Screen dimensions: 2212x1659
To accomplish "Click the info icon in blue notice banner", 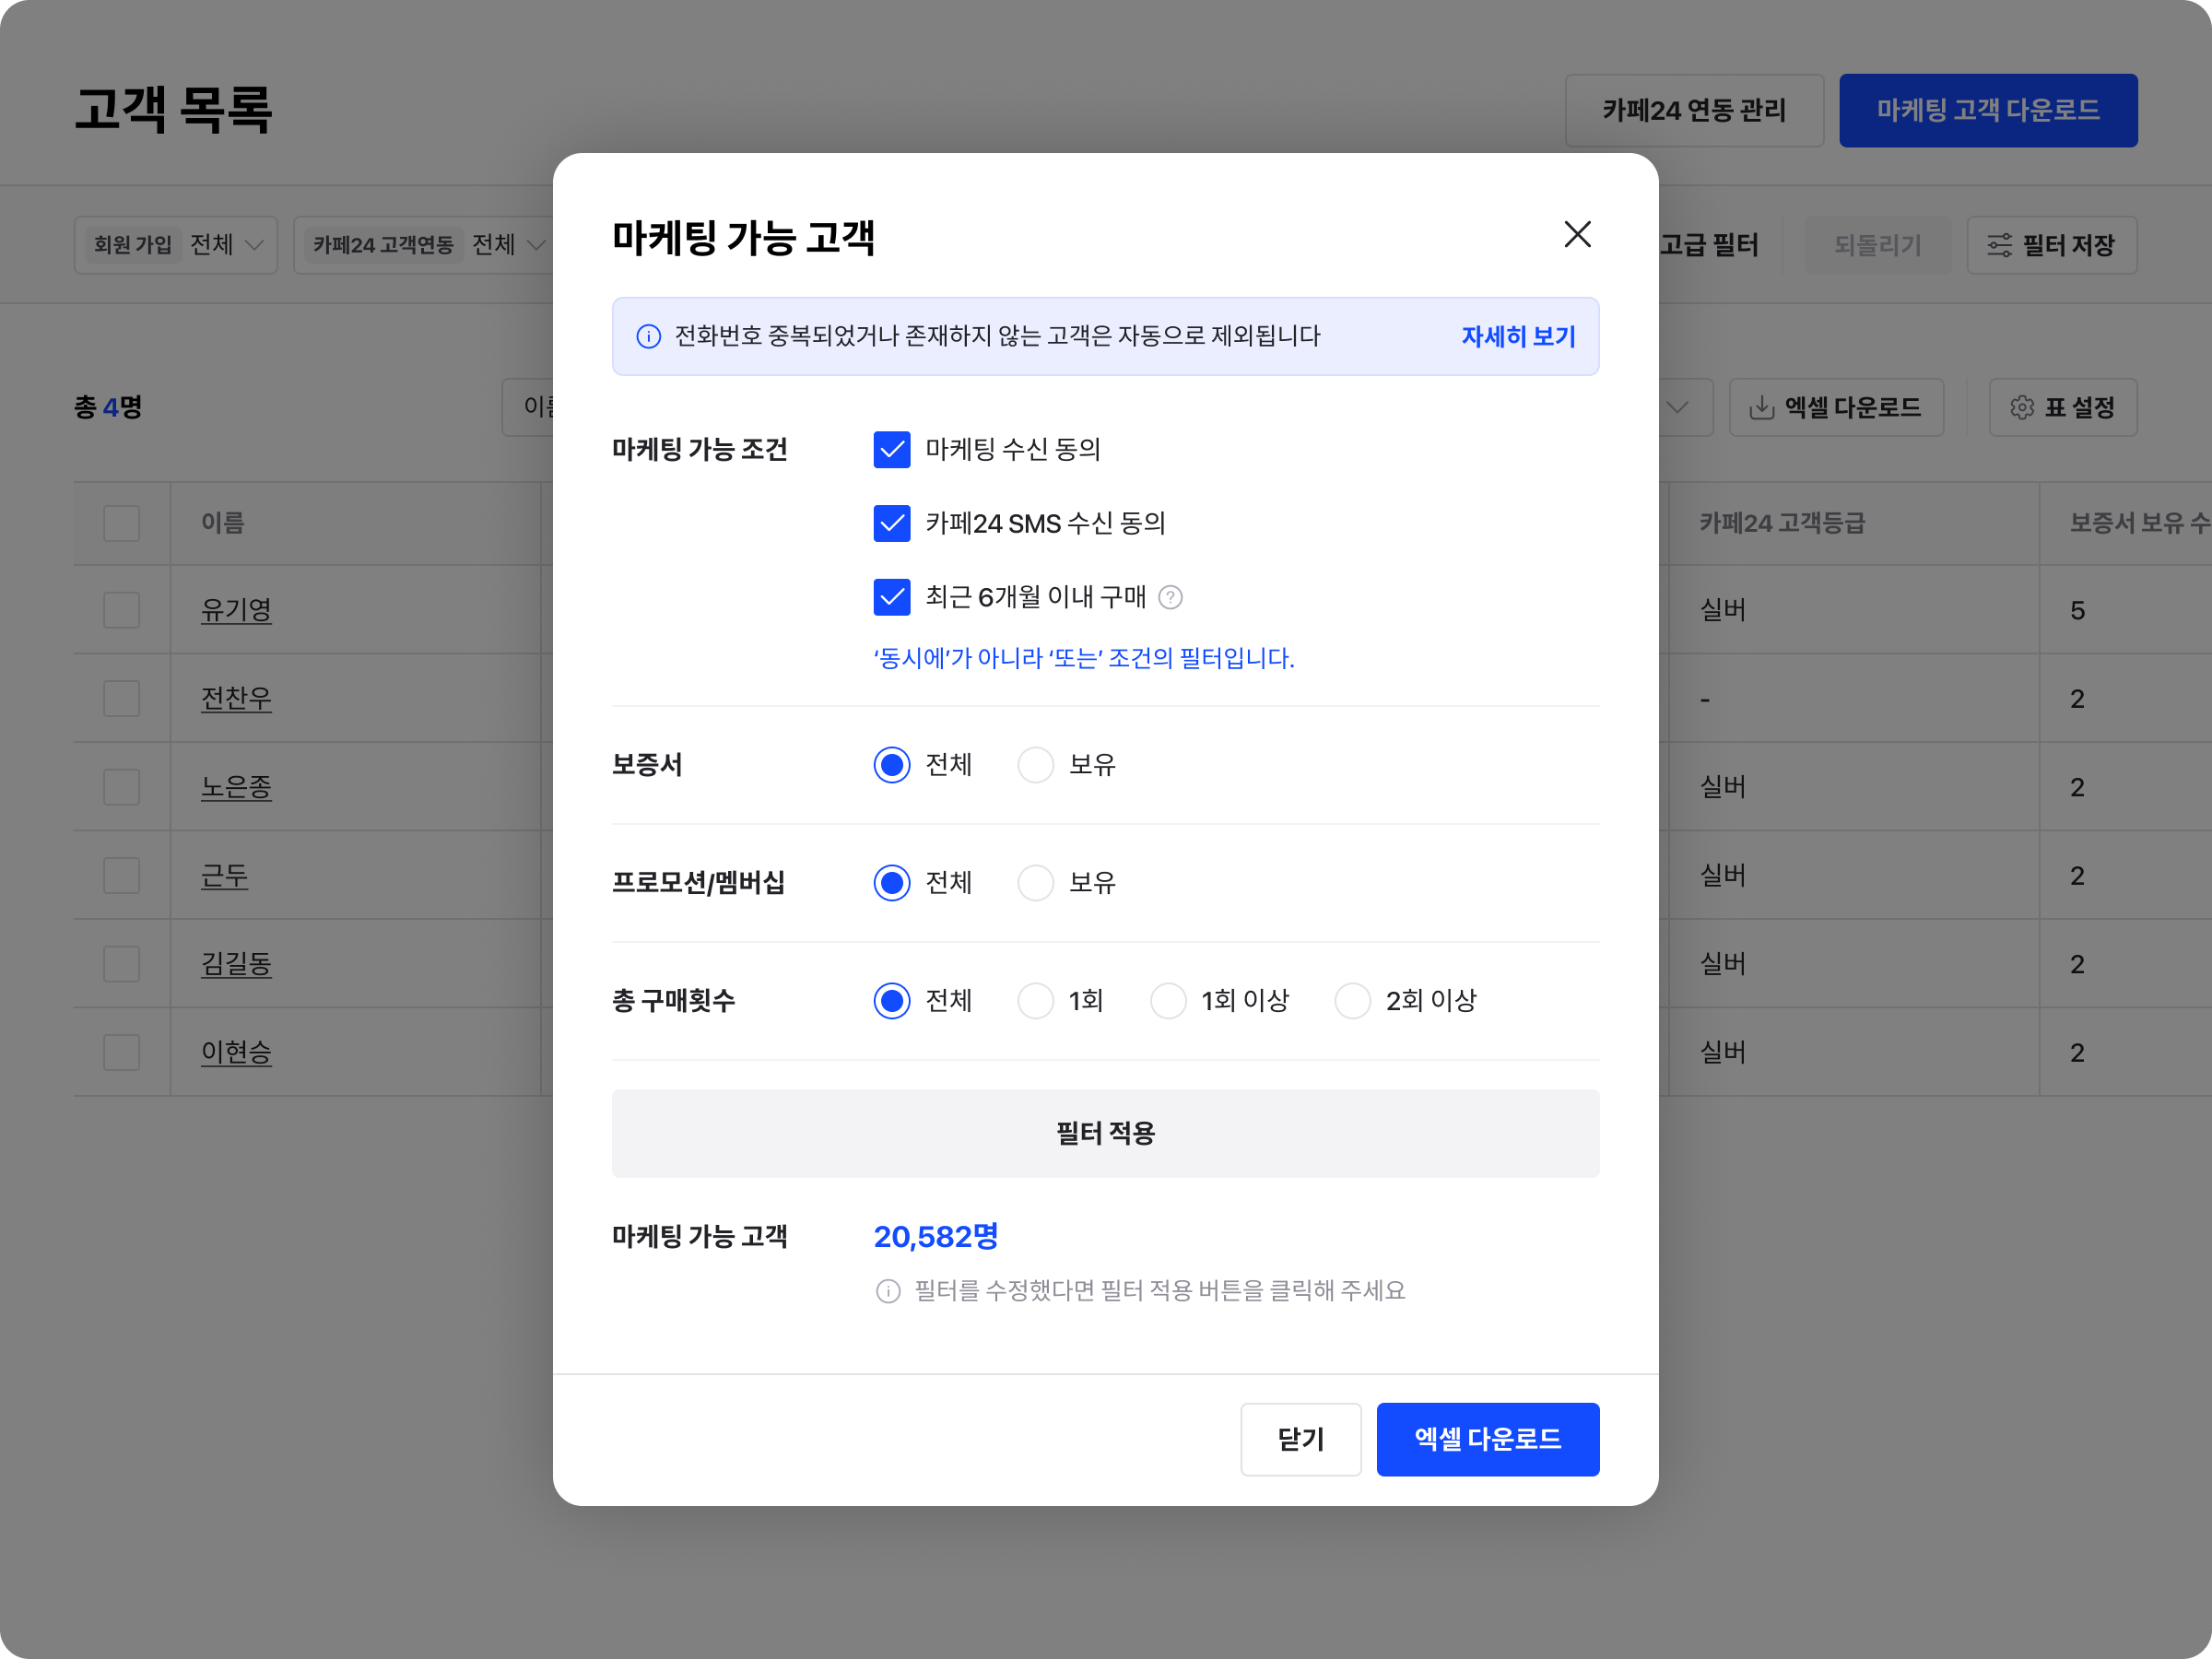I will click(x=648, y=337).
